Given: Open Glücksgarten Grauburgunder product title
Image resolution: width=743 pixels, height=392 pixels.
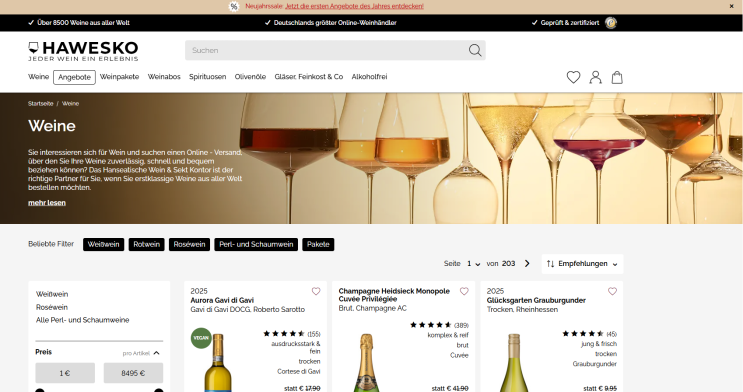Looking at the screenshot, I should (536, 301).
